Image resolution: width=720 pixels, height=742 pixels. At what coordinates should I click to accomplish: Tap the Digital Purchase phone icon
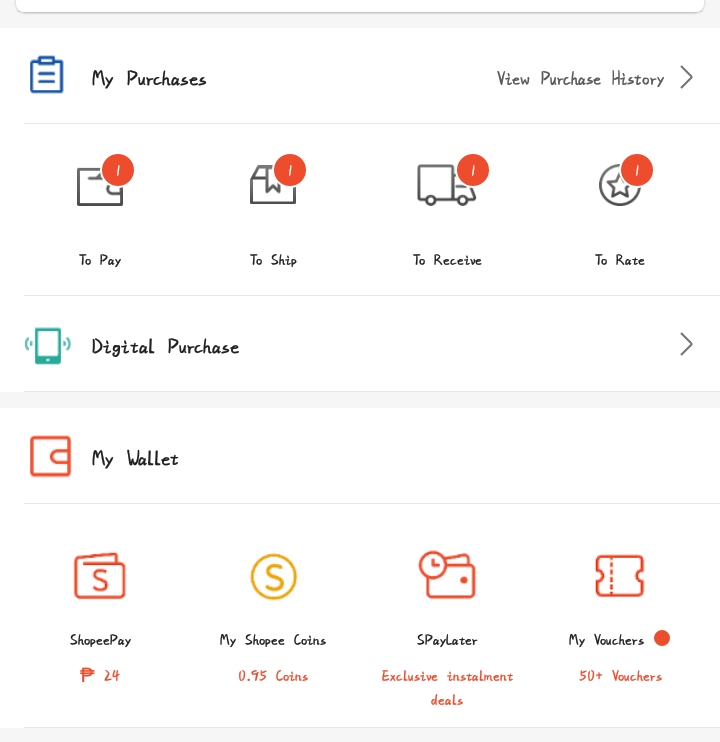coord(48,345)
